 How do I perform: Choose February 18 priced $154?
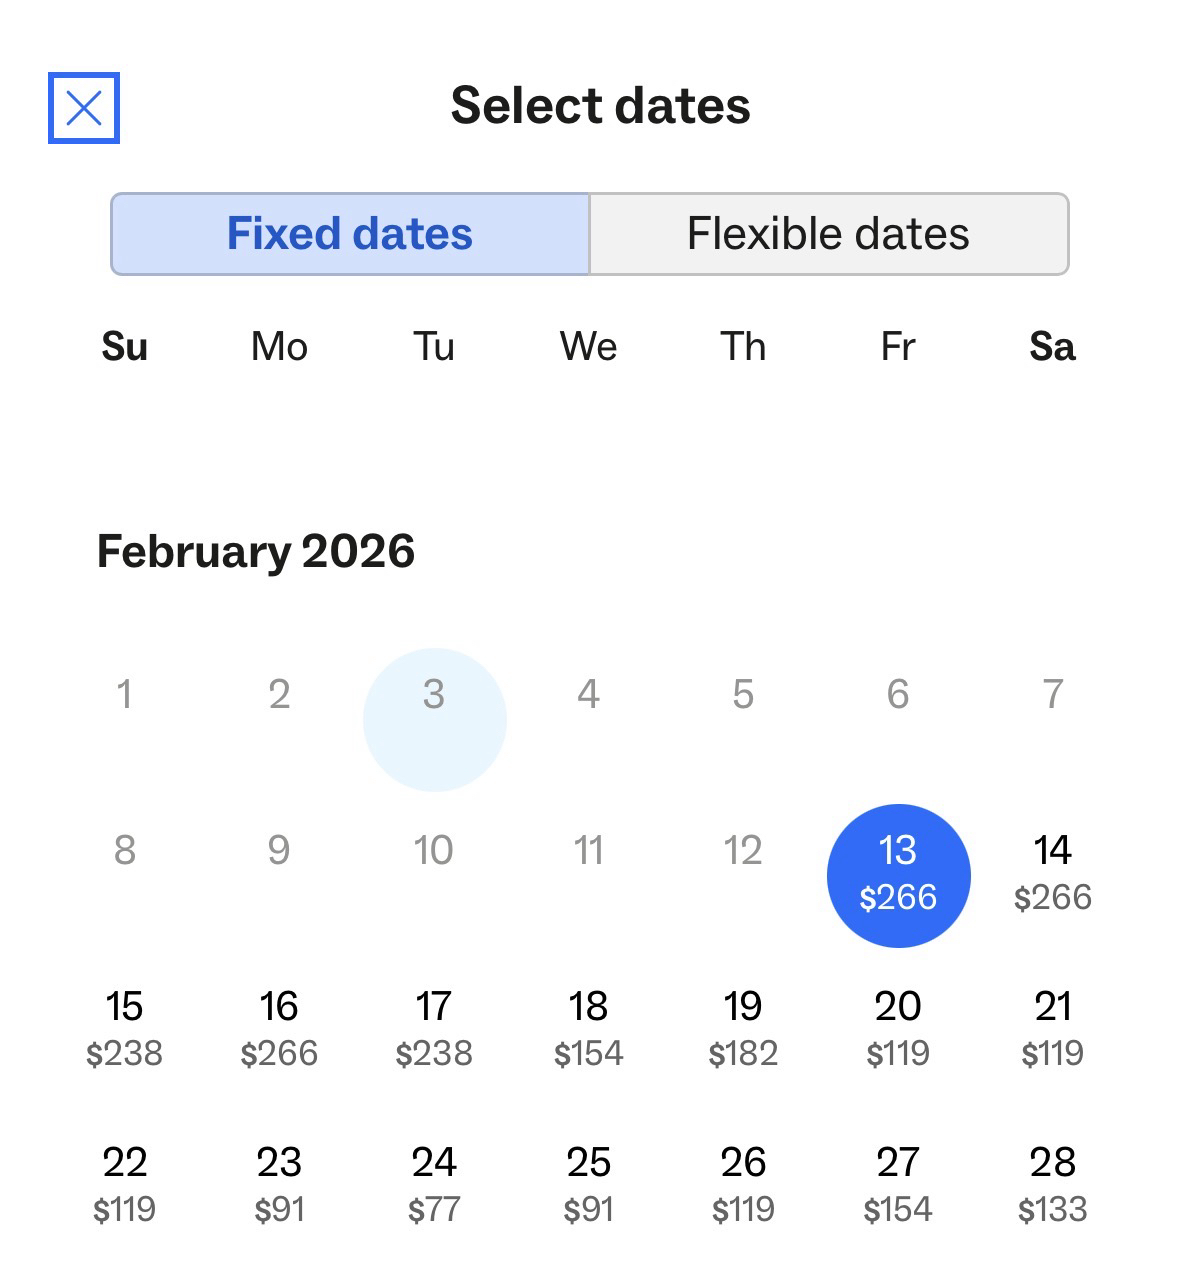tap(588, 1029)
